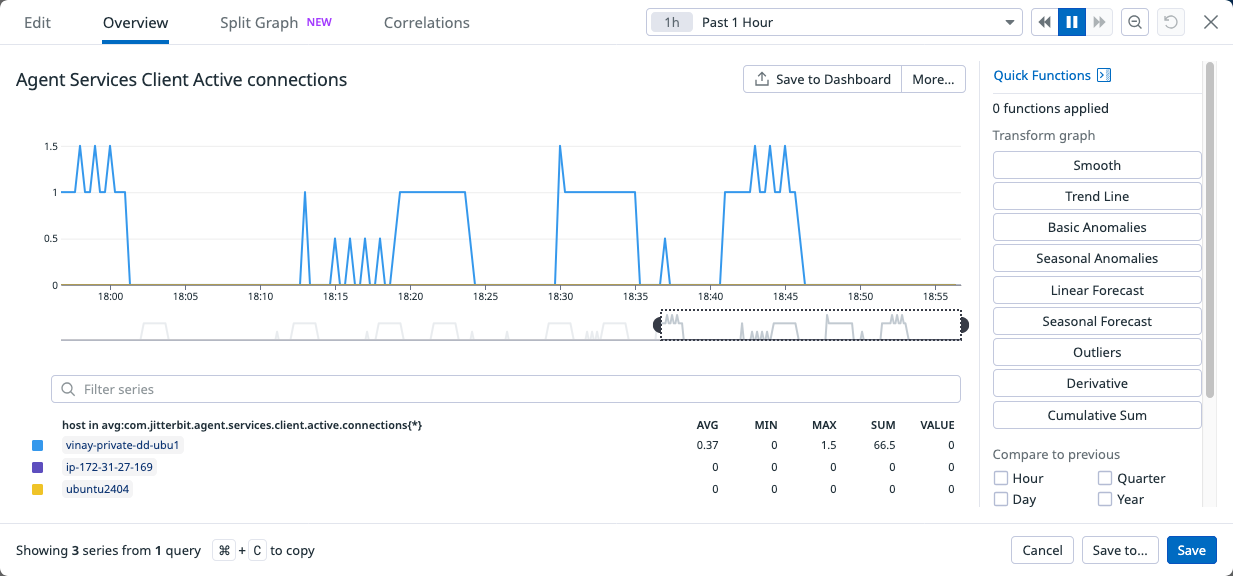Open the Save to... options
Screen dimensions: 1233x576
1120,550
